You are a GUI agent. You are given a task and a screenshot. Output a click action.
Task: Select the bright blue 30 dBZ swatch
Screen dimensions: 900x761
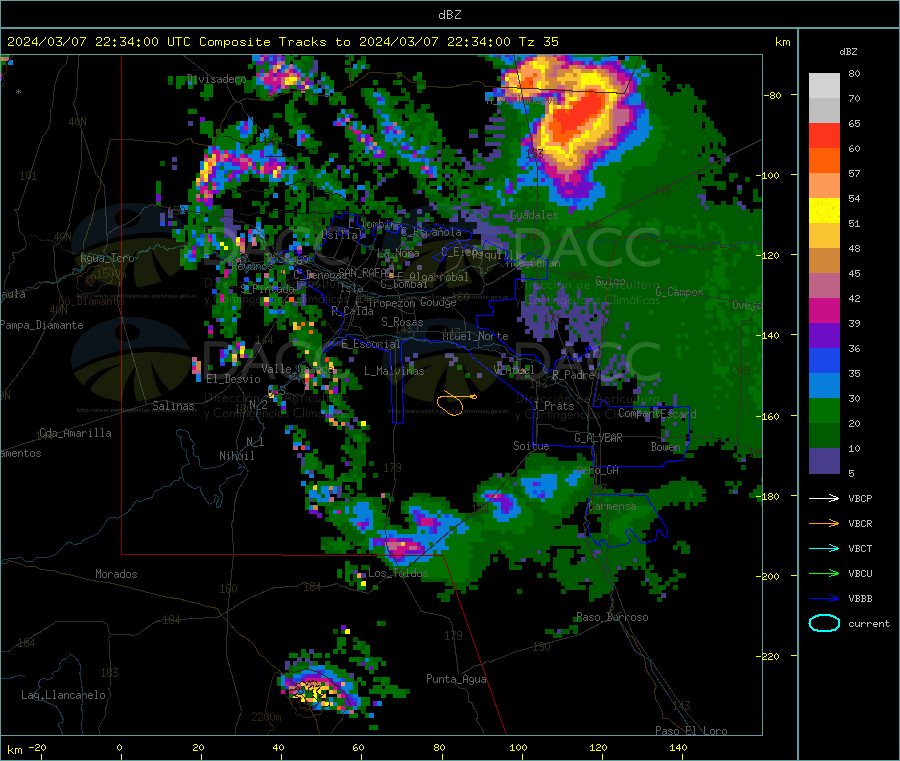(824, 386)
